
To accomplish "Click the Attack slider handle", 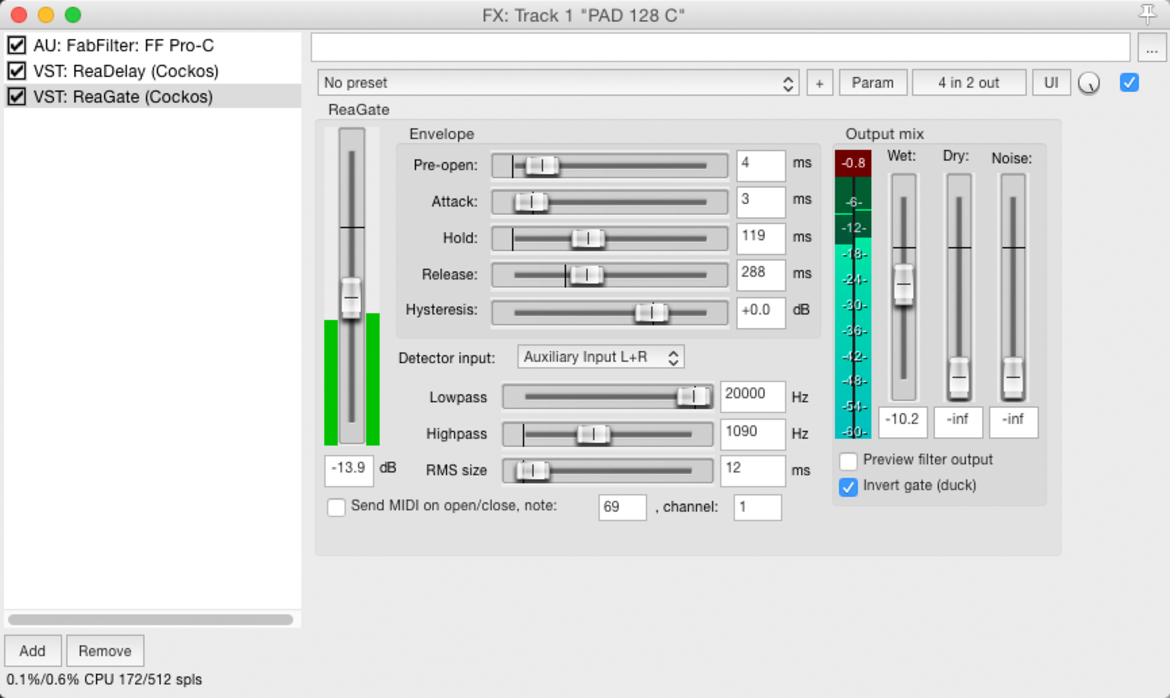I will tap(531, 202).
